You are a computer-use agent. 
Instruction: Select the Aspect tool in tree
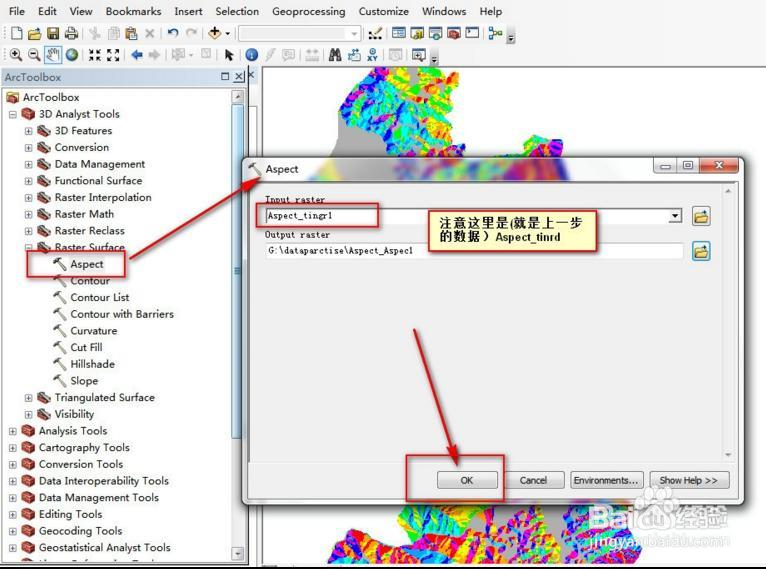(86, 264)
